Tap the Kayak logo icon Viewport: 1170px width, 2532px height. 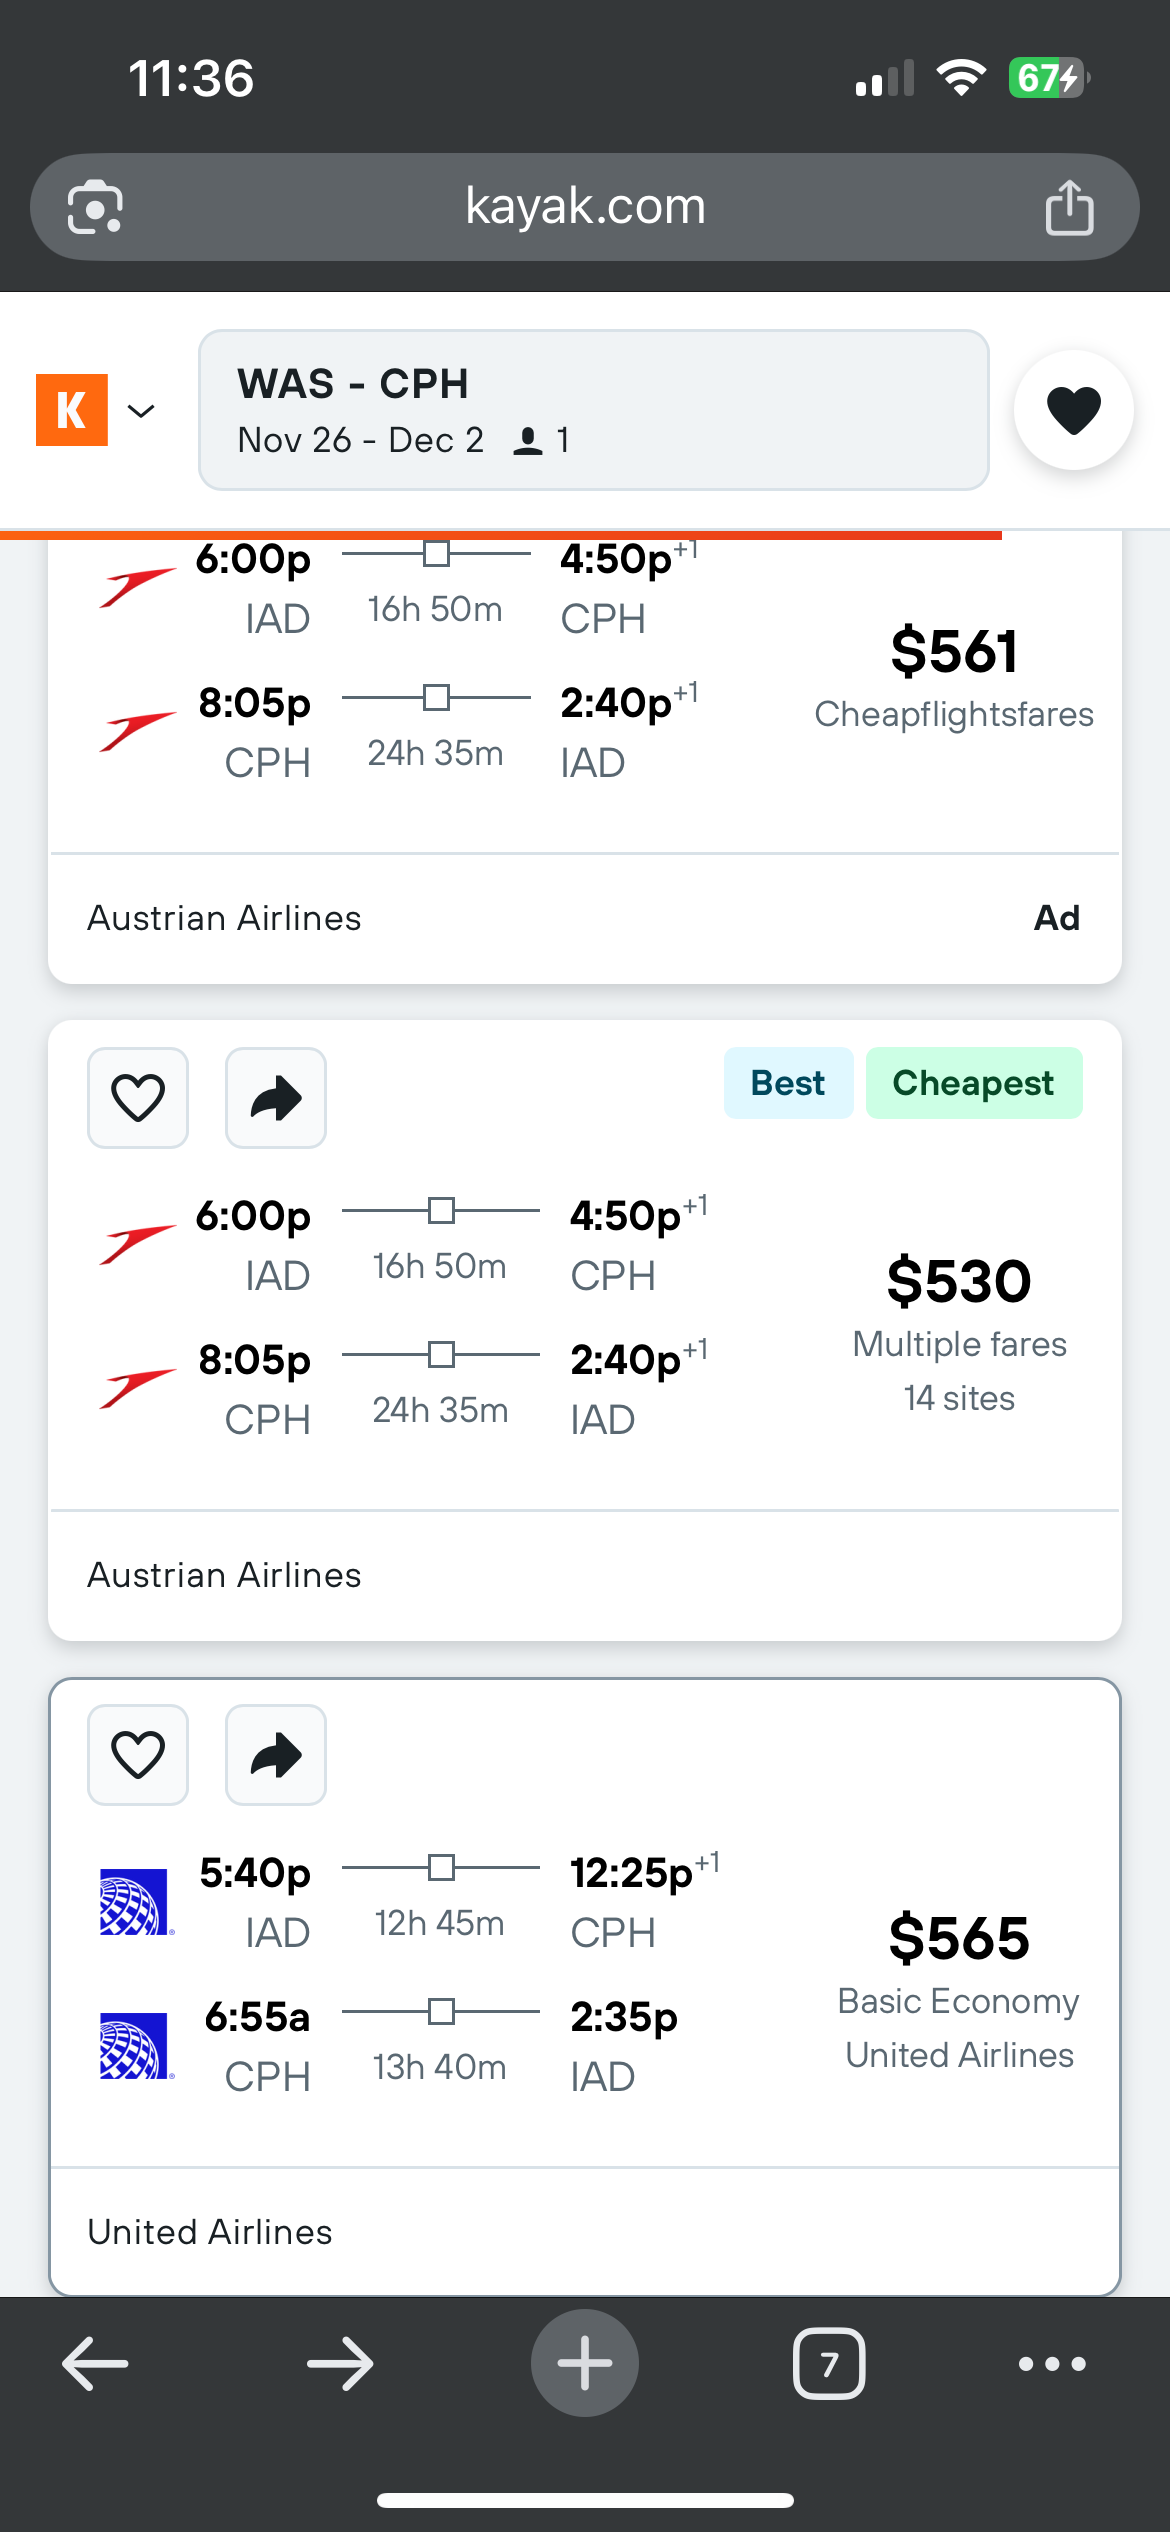point(72,410)
